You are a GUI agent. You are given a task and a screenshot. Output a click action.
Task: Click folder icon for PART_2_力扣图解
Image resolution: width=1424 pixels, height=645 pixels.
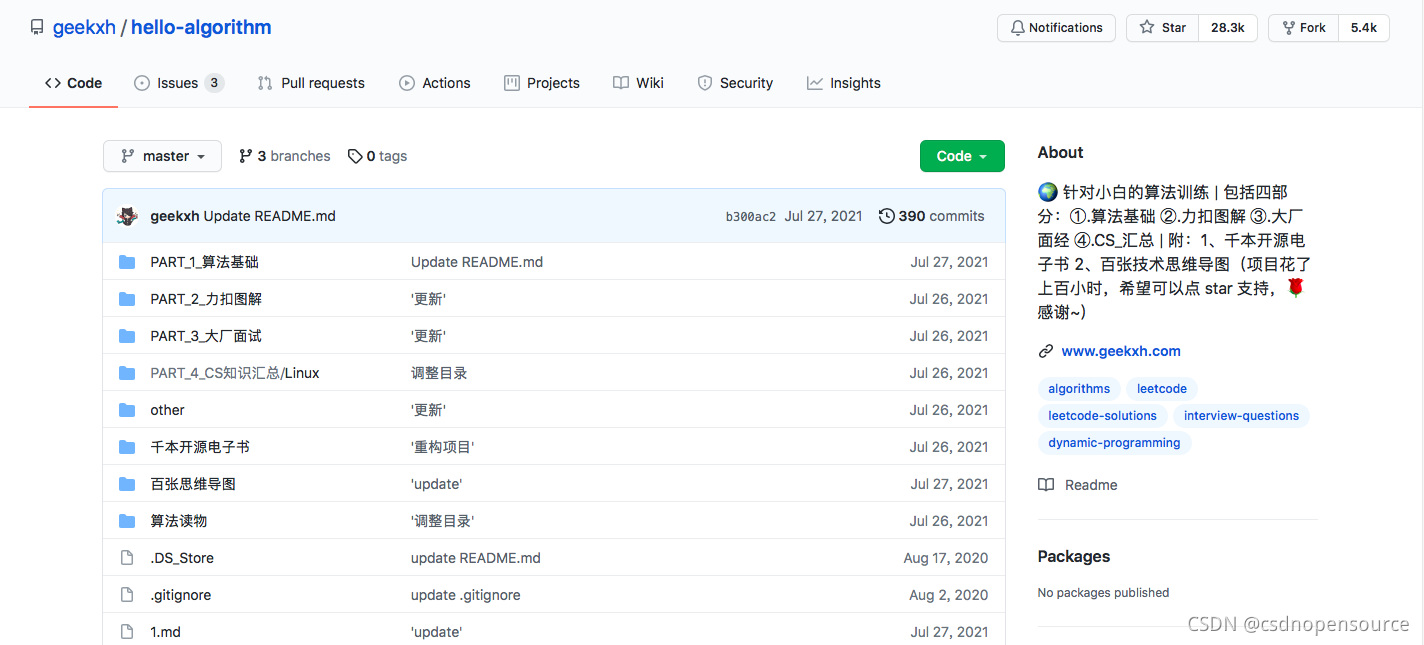pyautogui.click(x=127, y=299)
